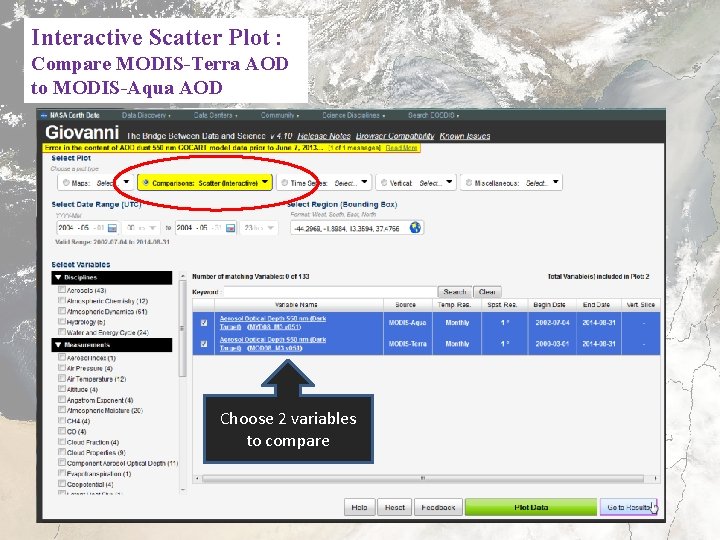Click the NASA Earth Data logo
Image resolution: width=720 pixels, height=540 pixels.
tap(70, 115)
